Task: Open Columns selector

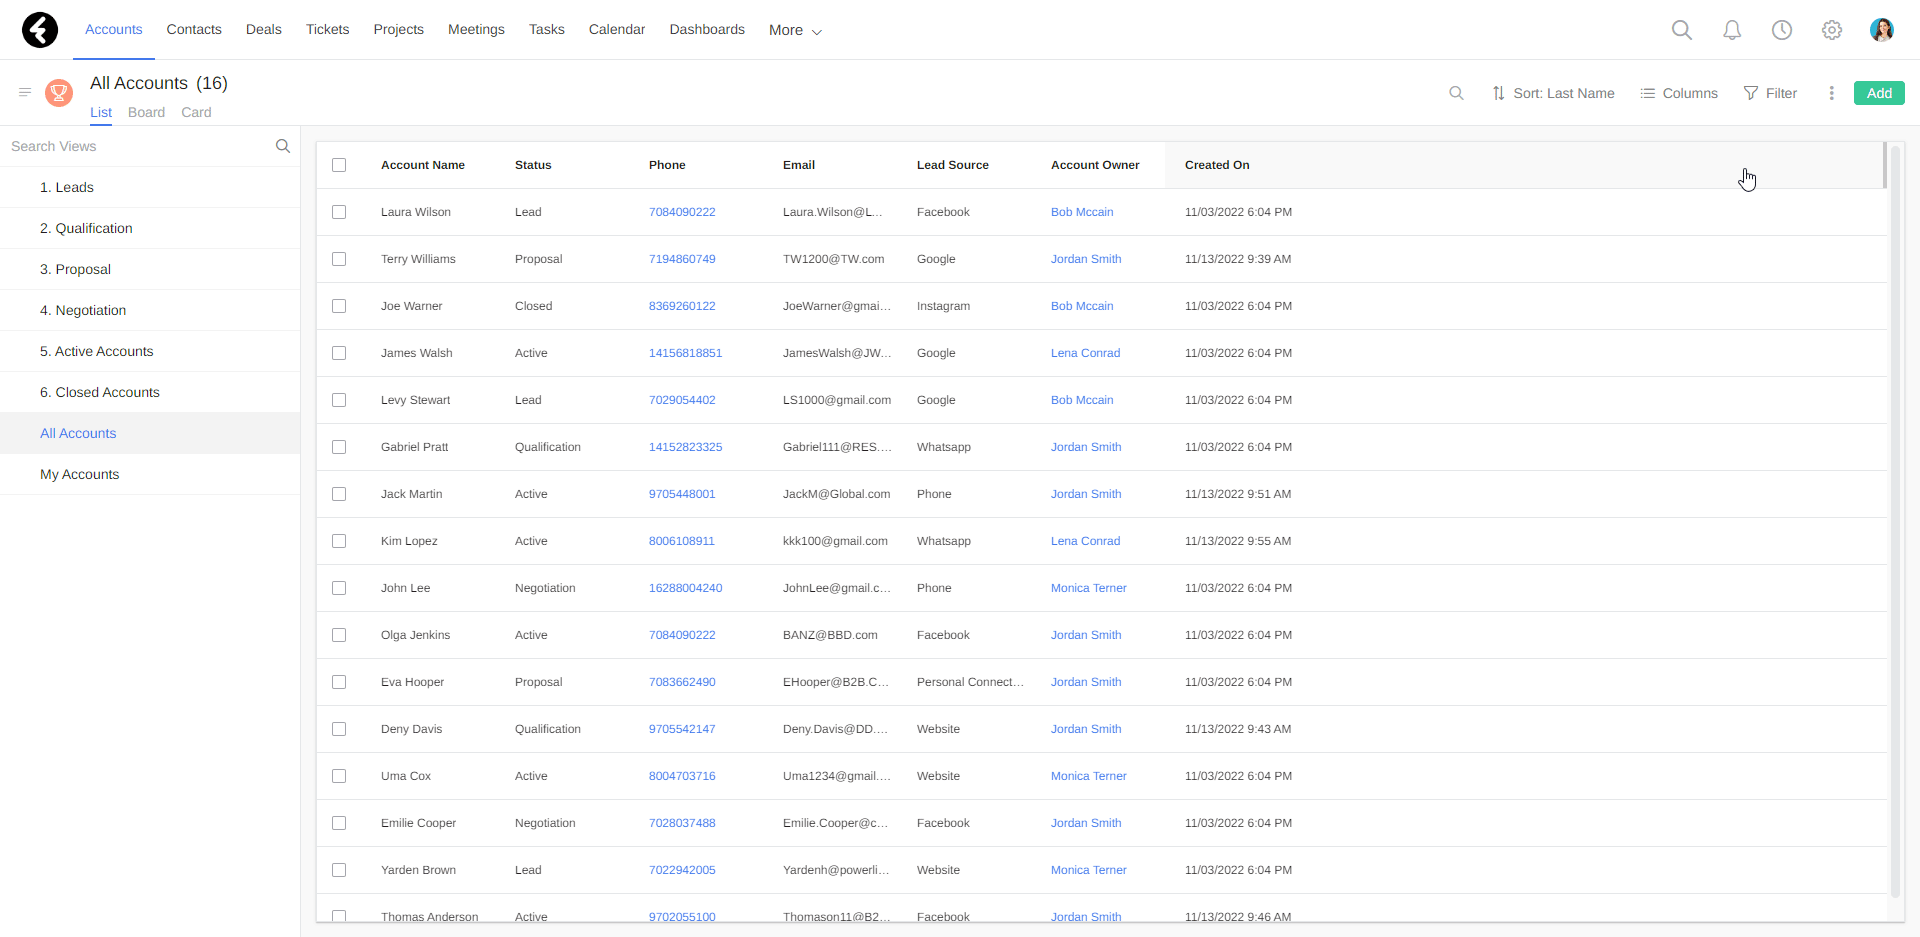Action: 1679,93
